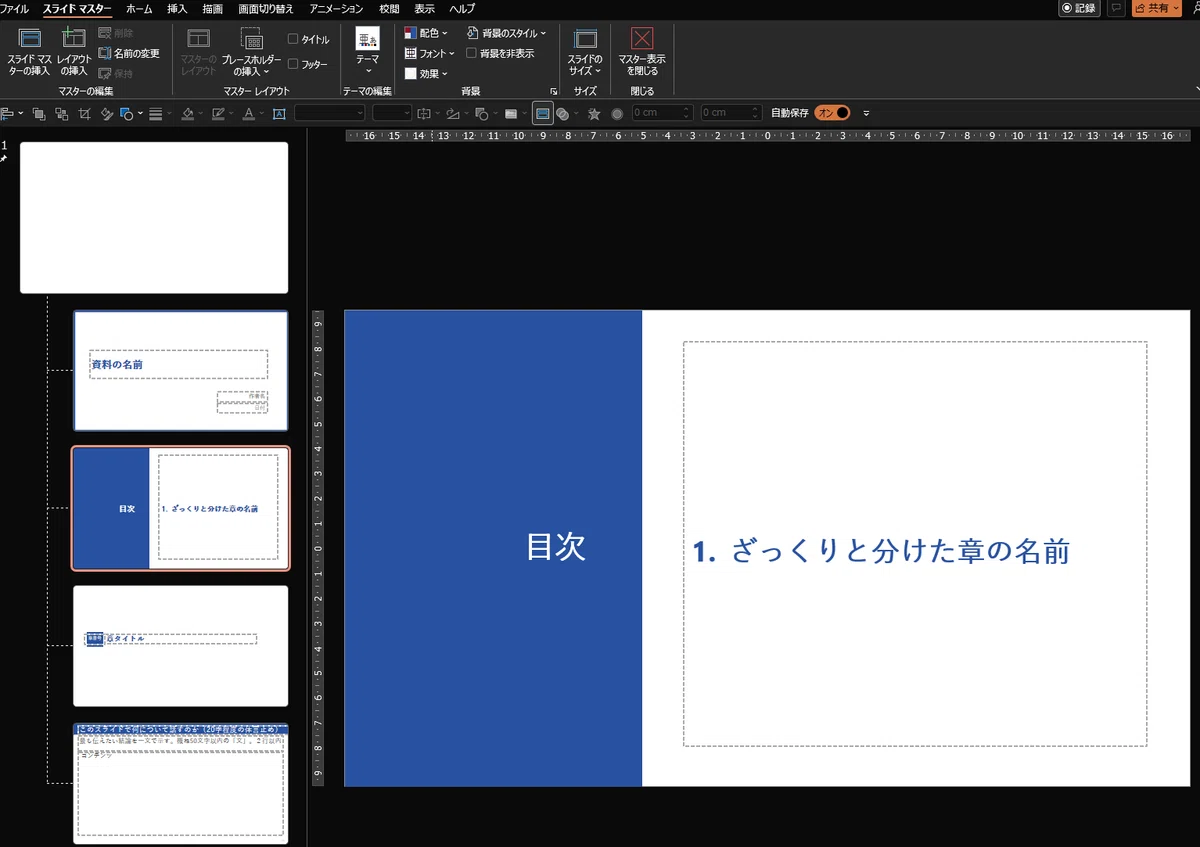
Task: Click the Shape Fill paint bucket icon
Action: [187, 113]
